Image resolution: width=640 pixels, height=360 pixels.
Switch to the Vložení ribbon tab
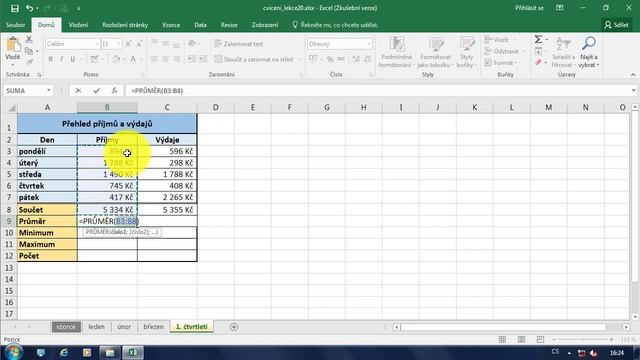(78, 25)
